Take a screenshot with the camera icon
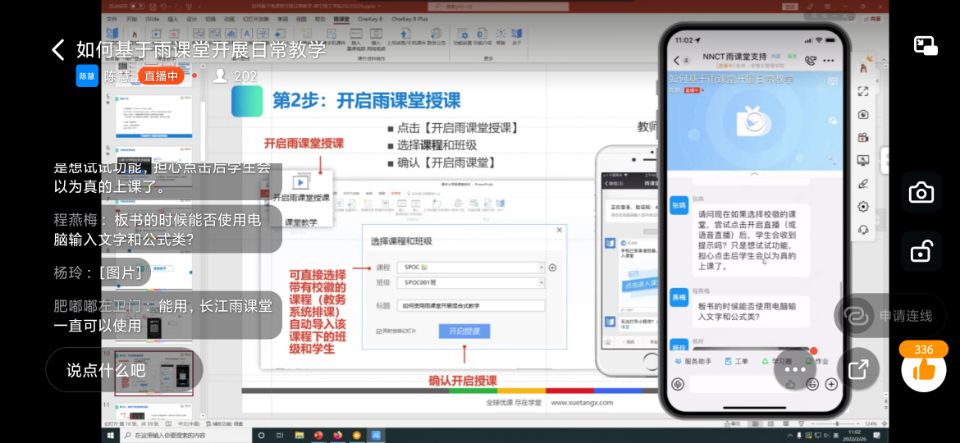The width and height of the screenshot is (960, 443). pos(921,193)
